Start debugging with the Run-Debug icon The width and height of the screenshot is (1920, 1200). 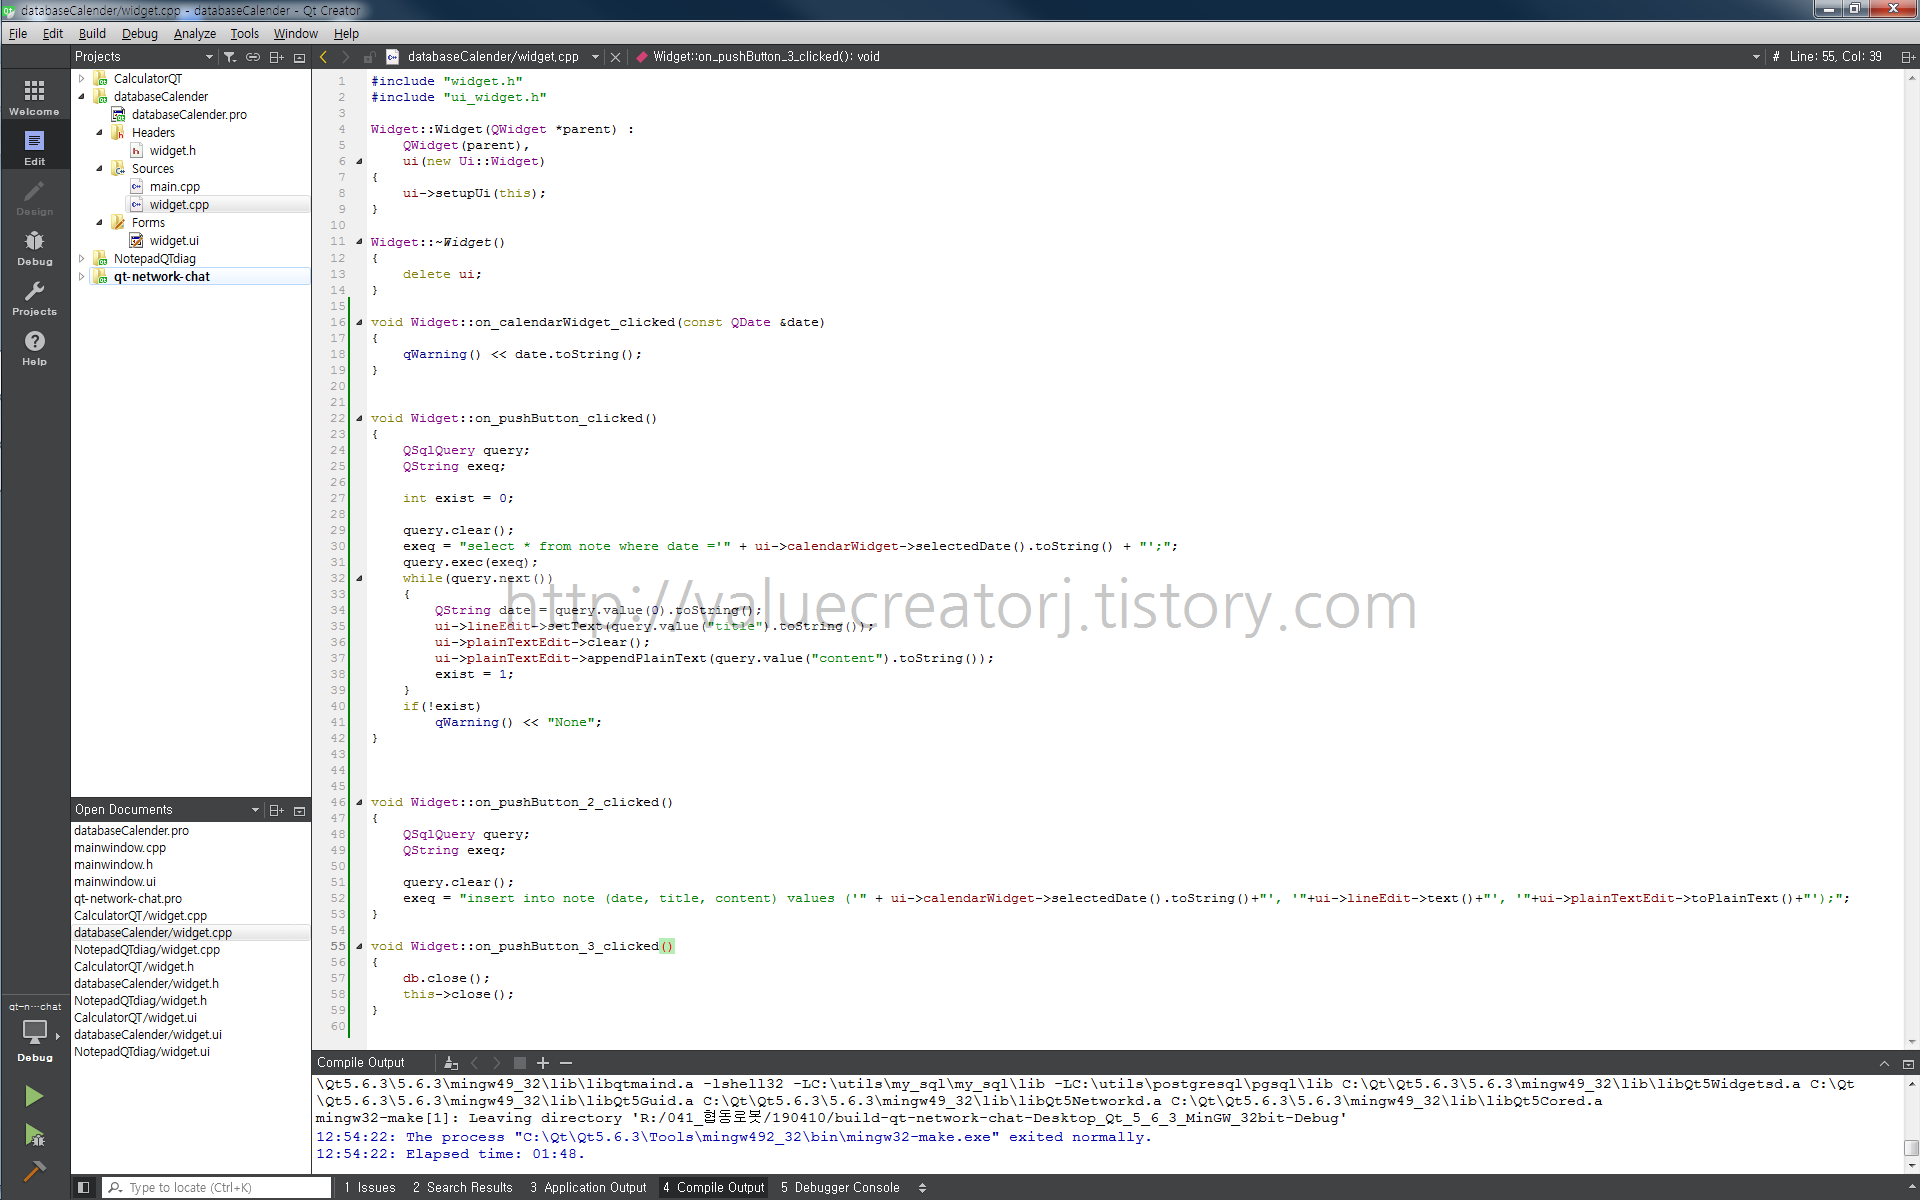[34, 1136]
